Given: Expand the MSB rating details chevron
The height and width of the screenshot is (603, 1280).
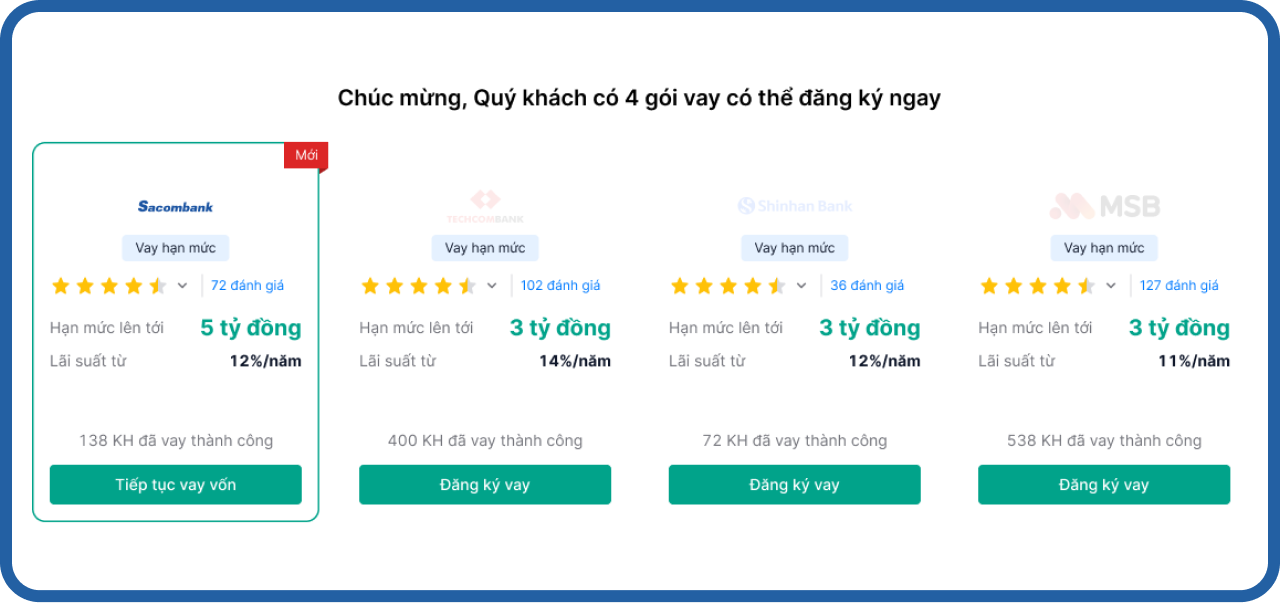Looking at the screenshot, I should click(x=1110, y=285).
